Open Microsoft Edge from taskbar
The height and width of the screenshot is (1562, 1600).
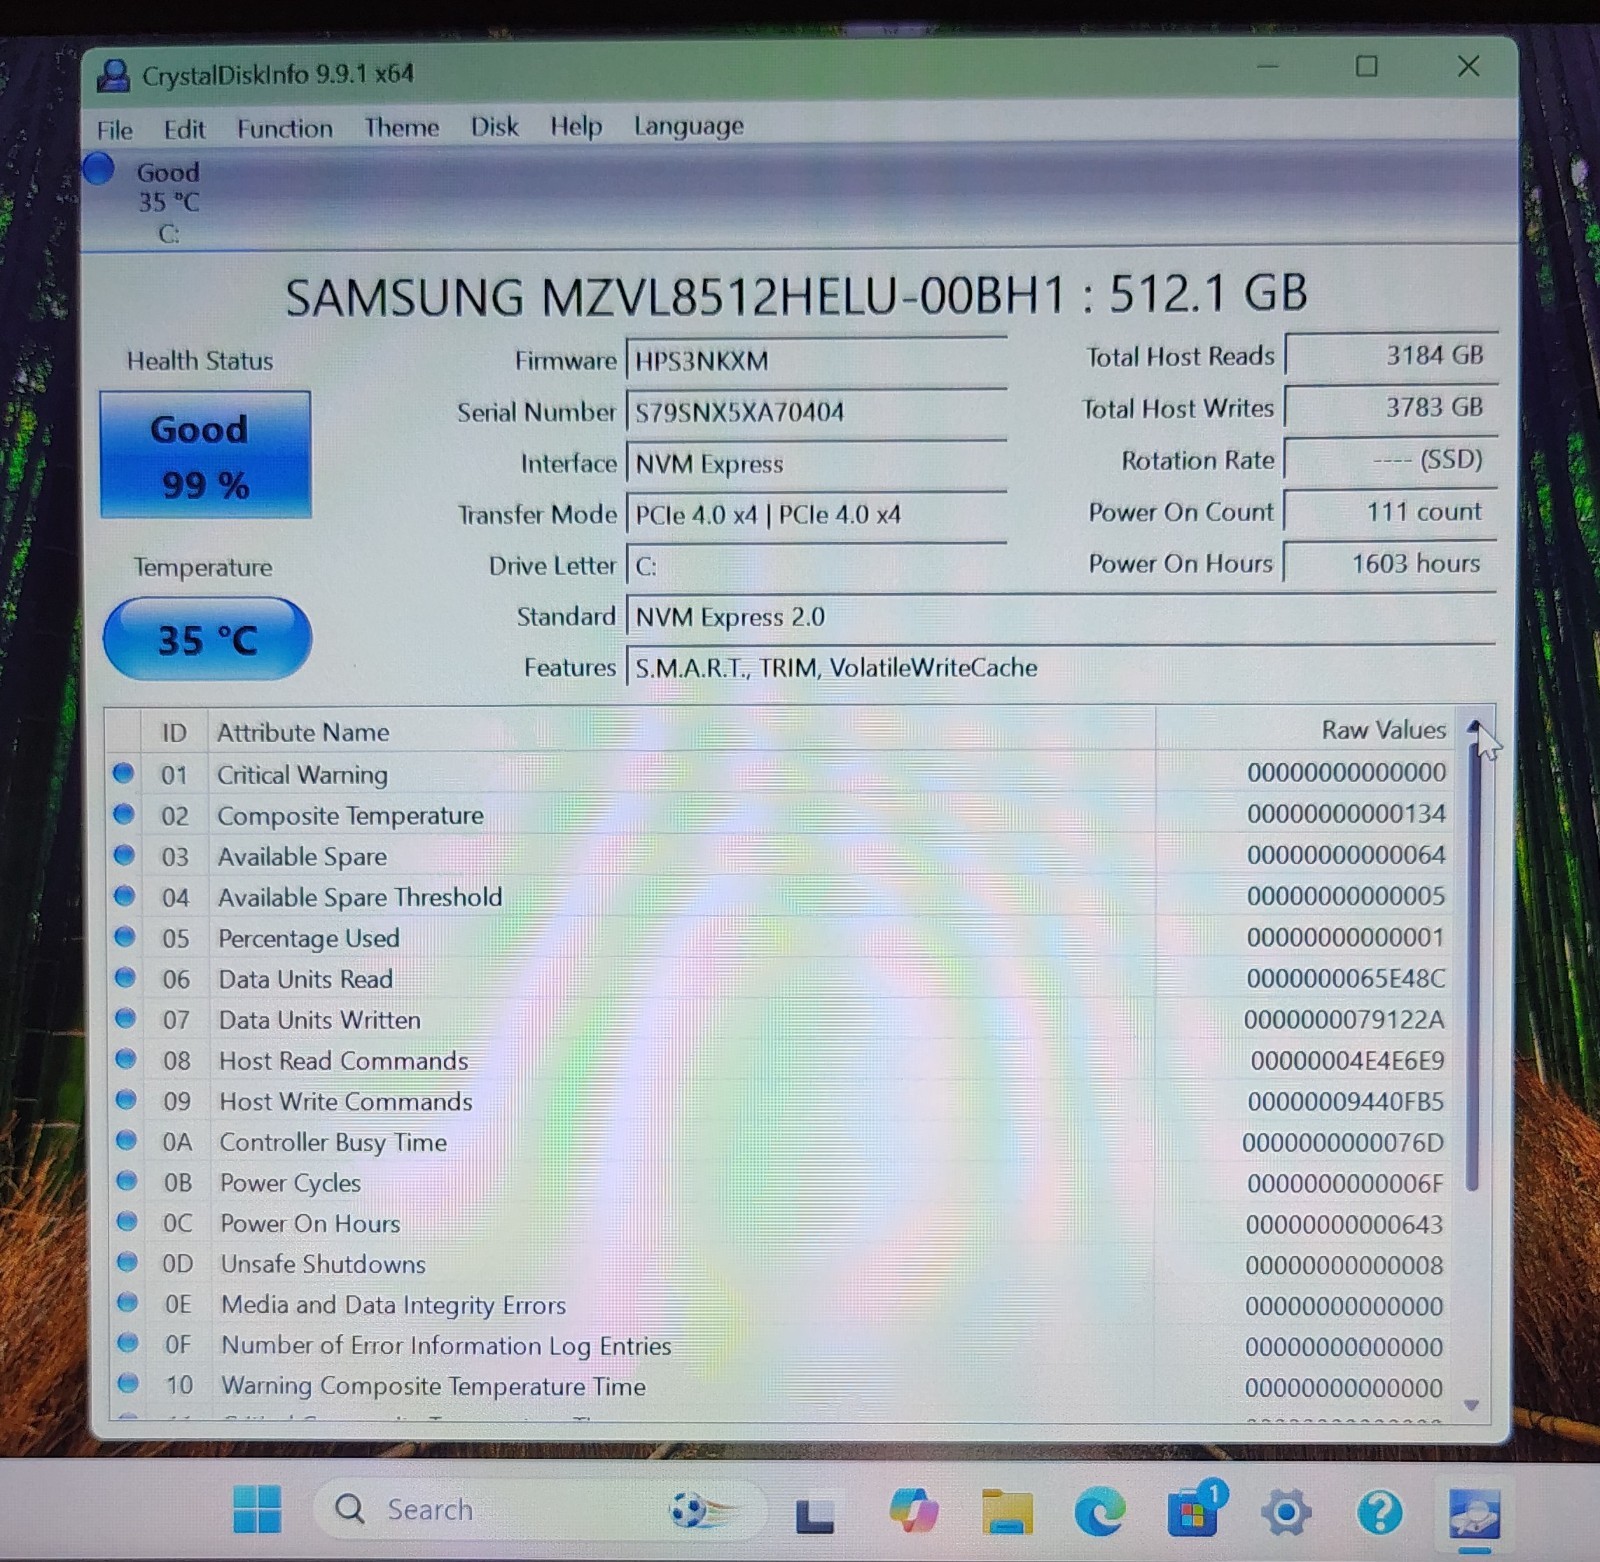pos(1099,1511)
